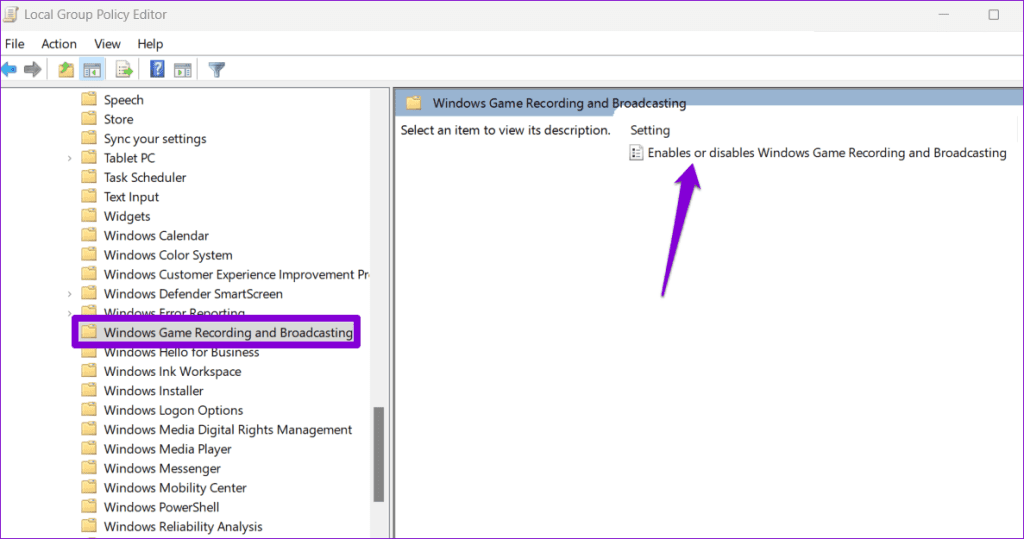Select the Enables or disables Windows Game Recording policy

[x=826, y=153]
